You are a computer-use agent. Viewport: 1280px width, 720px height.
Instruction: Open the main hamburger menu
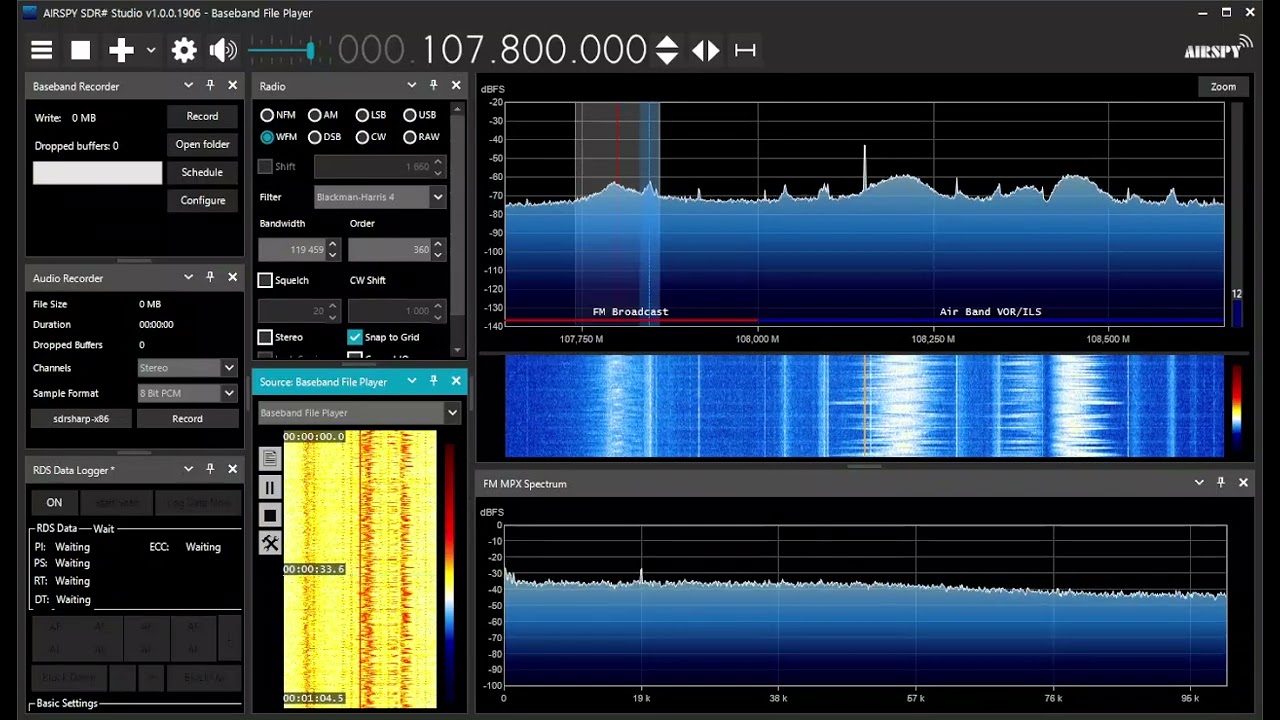(x=41, y=50)
